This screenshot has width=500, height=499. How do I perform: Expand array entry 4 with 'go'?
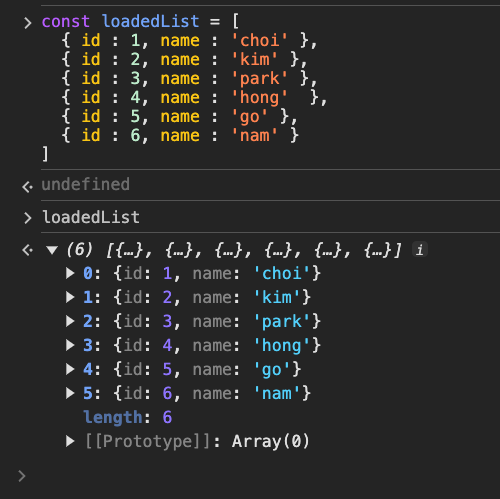pyautogui.click(x=70, y=369)
